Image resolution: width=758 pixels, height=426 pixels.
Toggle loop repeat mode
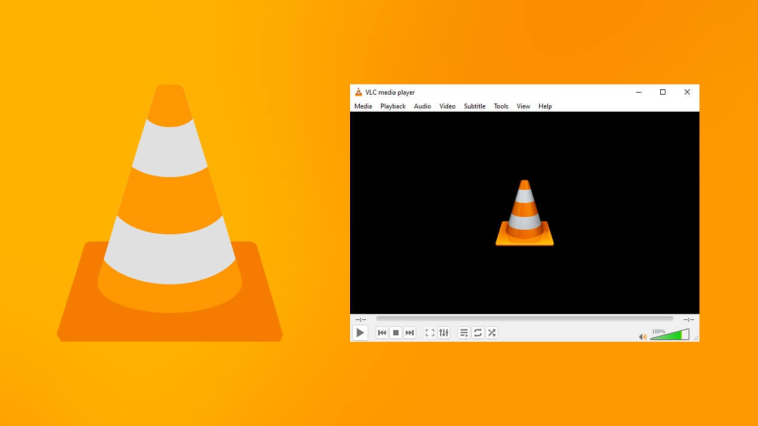click(x=478, y=333)
